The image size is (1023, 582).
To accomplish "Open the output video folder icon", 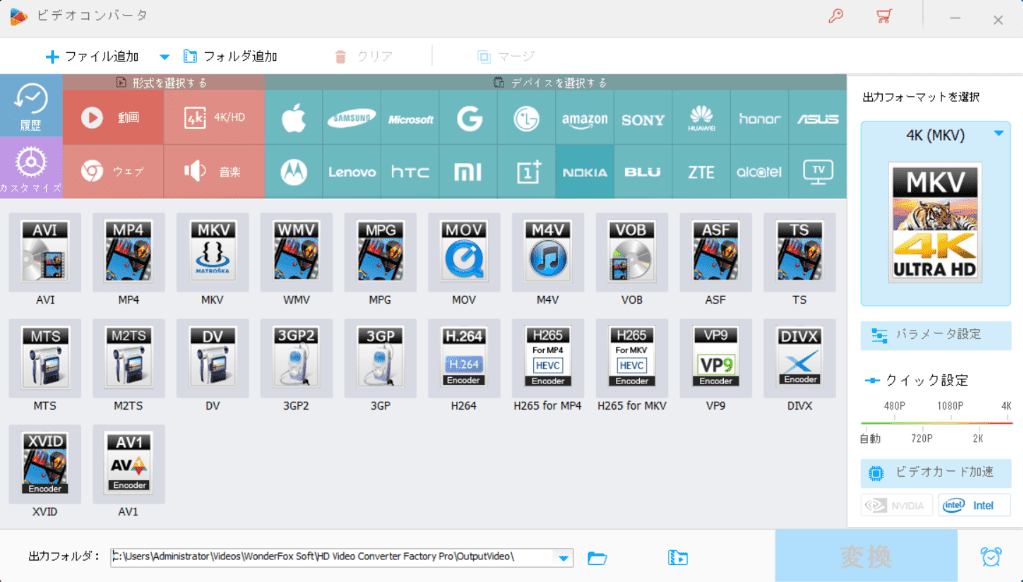I will coord(678,558).
